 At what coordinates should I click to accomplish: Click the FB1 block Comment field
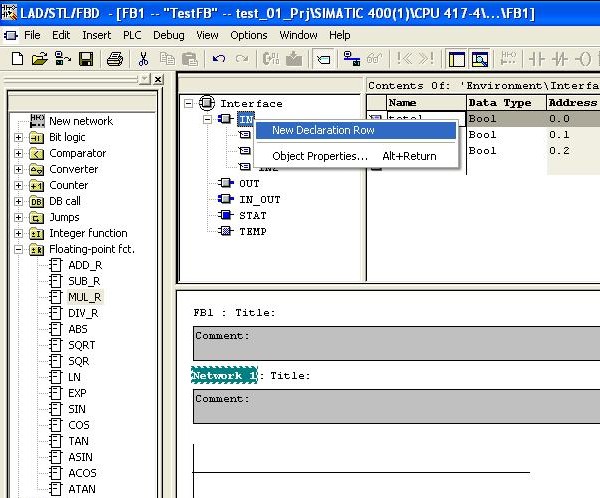396,343
